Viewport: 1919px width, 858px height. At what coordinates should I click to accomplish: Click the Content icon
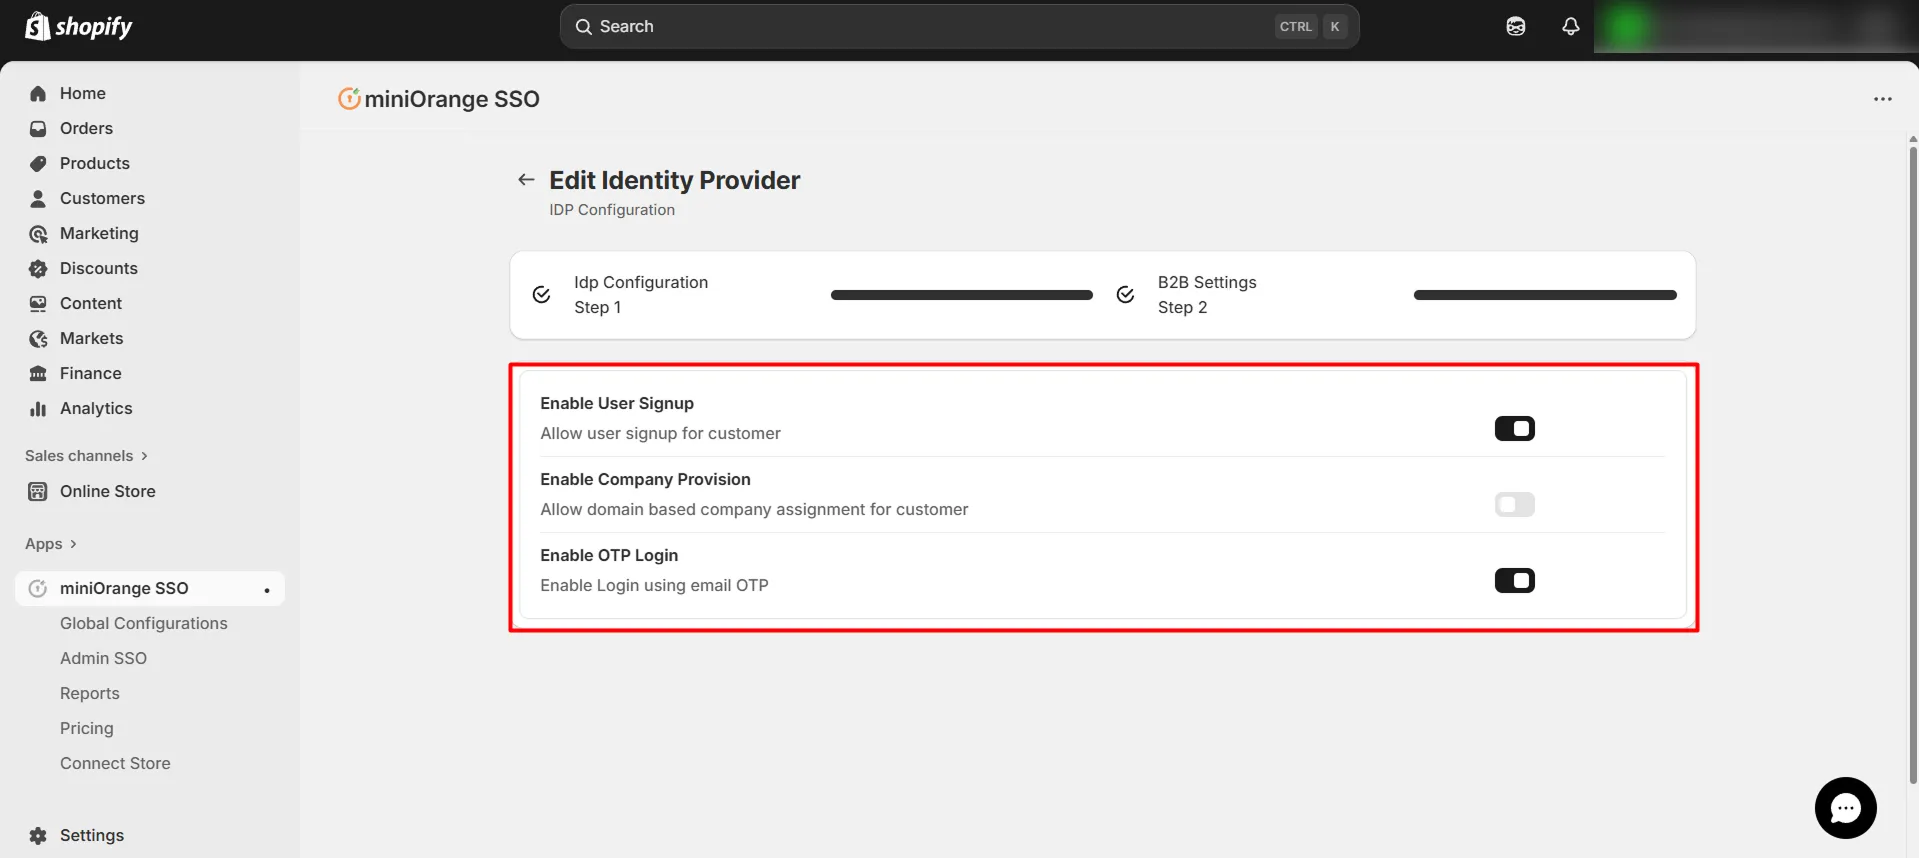coord(38,303)
